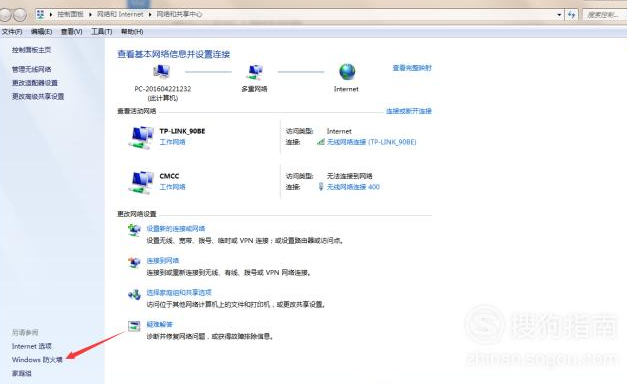Click 网络和共享中心 in the address breadcrumb
627x384 pixels.
click(179, 14)
